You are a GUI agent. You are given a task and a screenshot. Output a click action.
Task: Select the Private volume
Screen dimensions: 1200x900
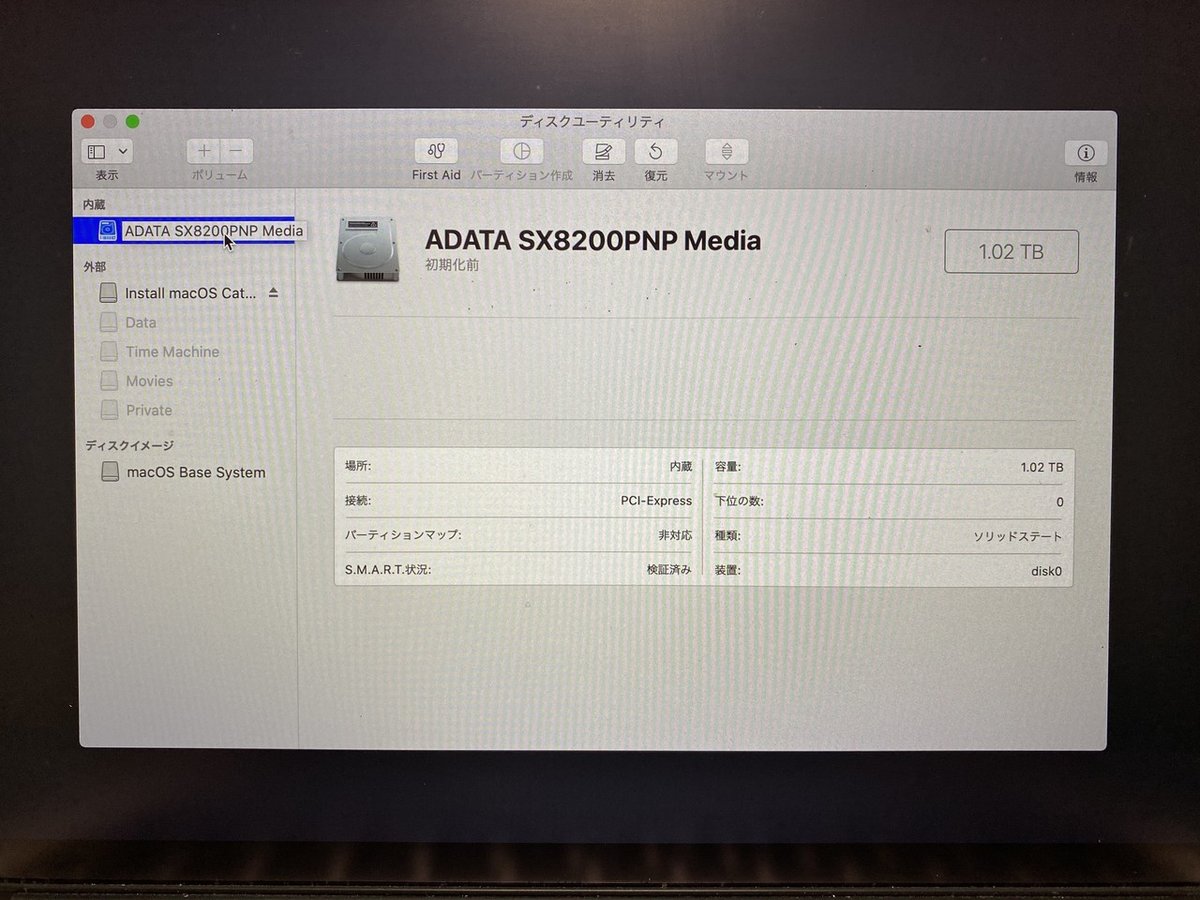[149, 410]
